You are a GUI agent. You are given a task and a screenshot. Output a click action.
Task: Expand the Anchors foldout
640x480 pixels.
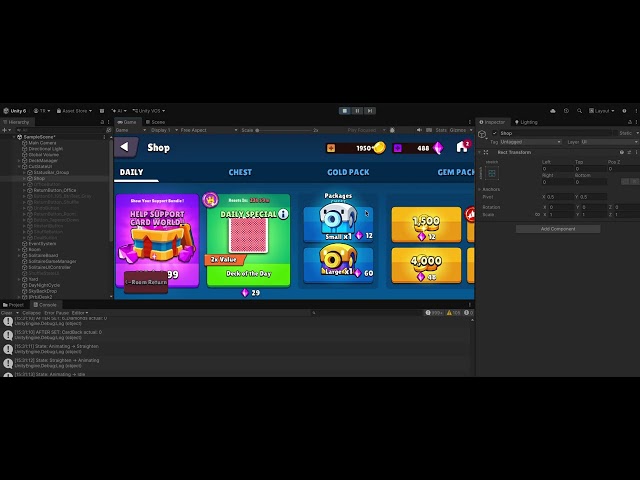[480, 189]
